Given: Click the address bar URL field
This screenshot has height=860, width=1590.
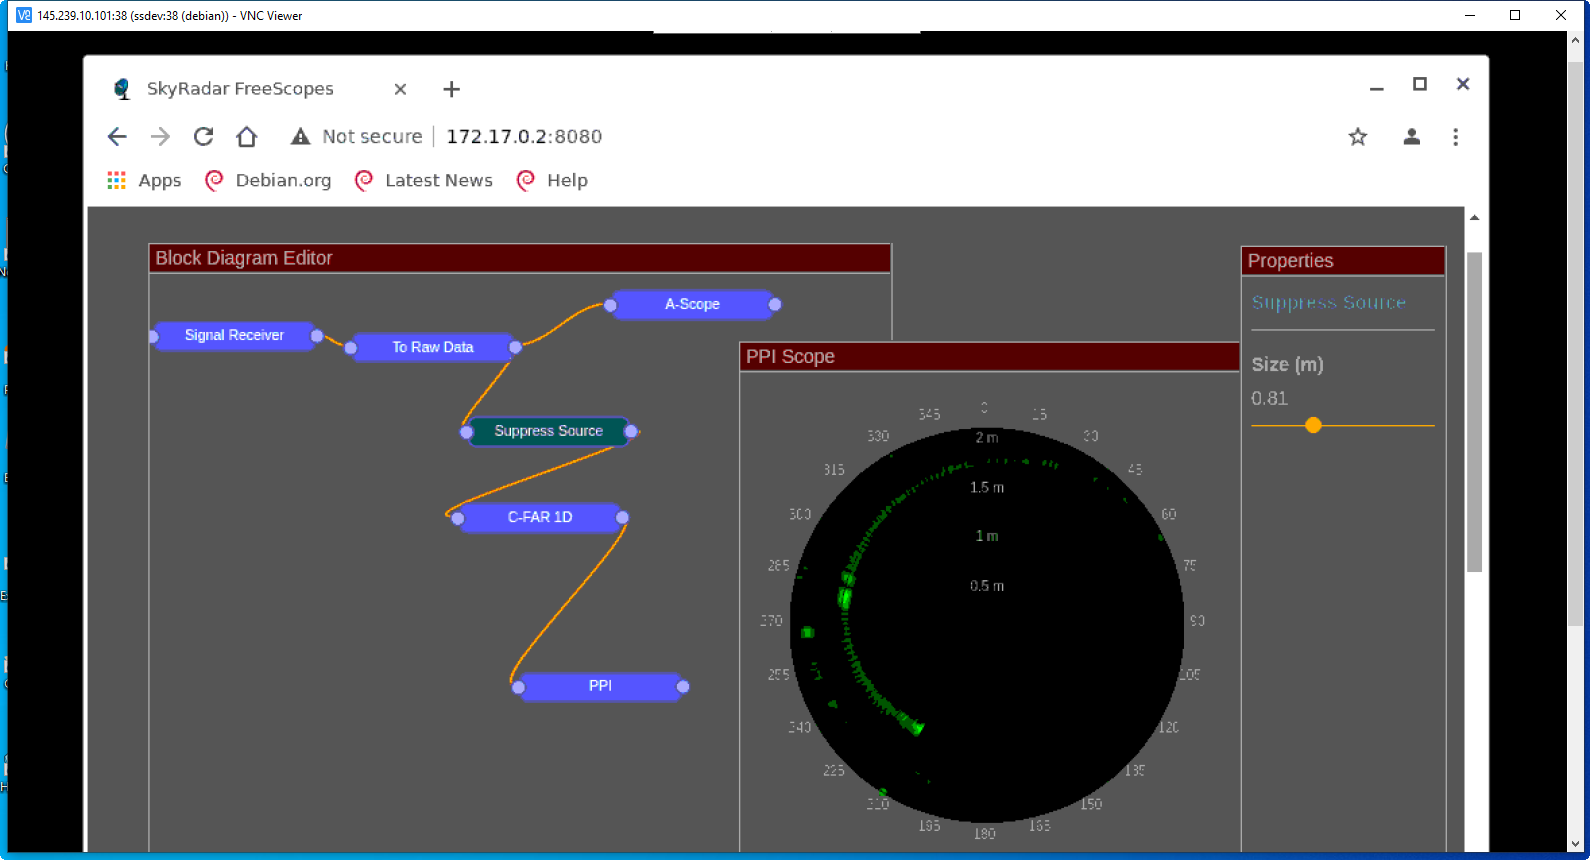Looking at the screenshot, I should coord(524,137).
